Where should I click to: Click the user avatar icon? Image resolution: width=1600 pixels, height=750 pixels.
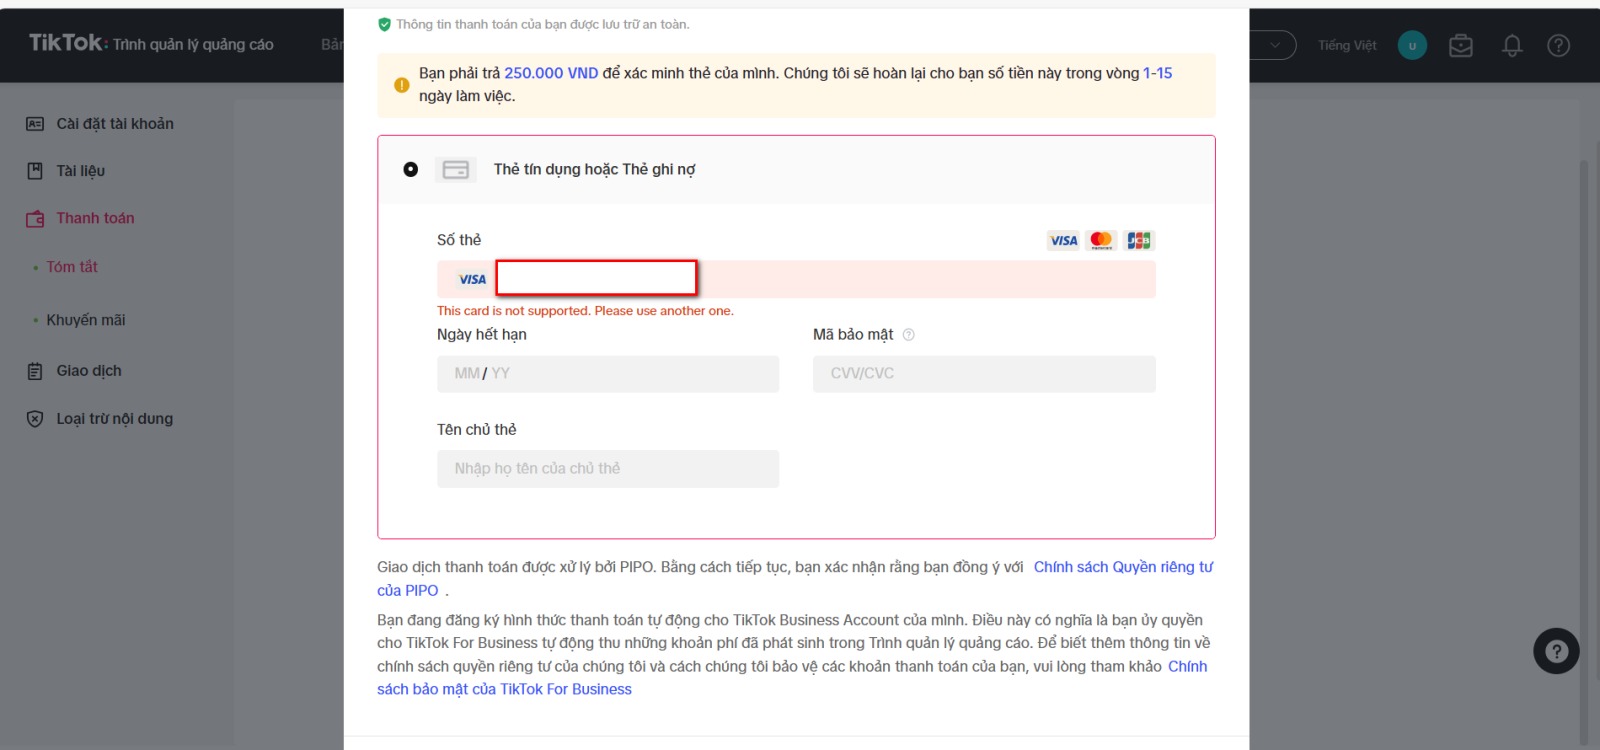(x=1412, y=45)
